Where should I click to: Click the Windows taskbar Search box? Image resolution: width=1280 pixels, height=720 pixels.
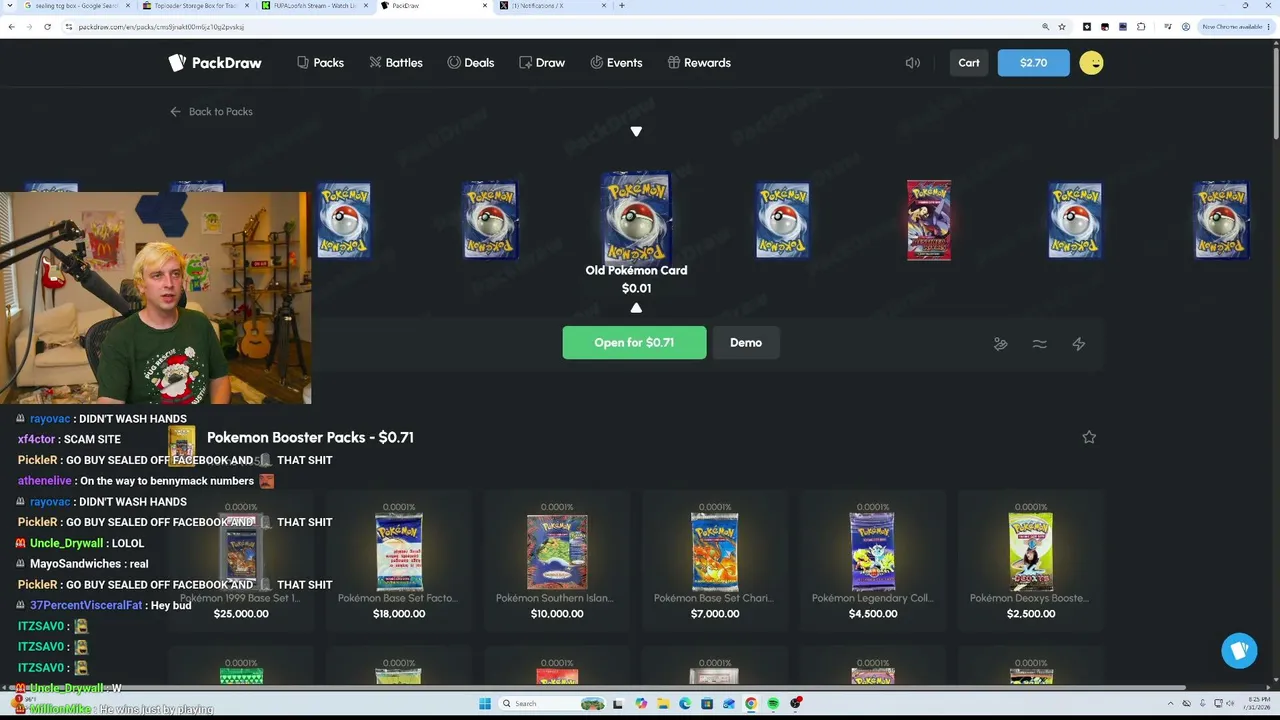(553, 704)
